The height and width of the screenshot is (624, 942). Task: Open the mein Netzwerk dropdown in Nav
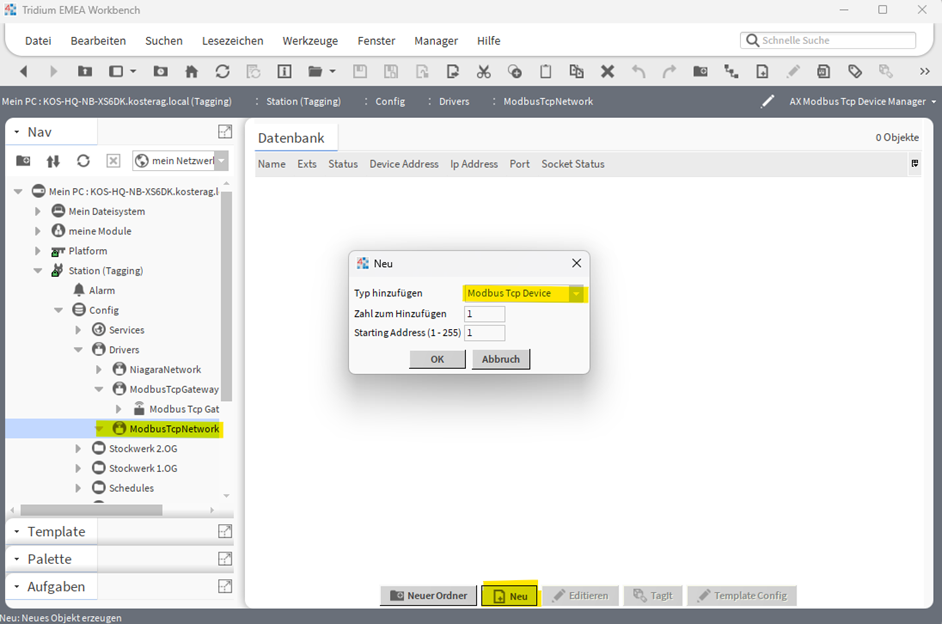[x=222, y=160]
